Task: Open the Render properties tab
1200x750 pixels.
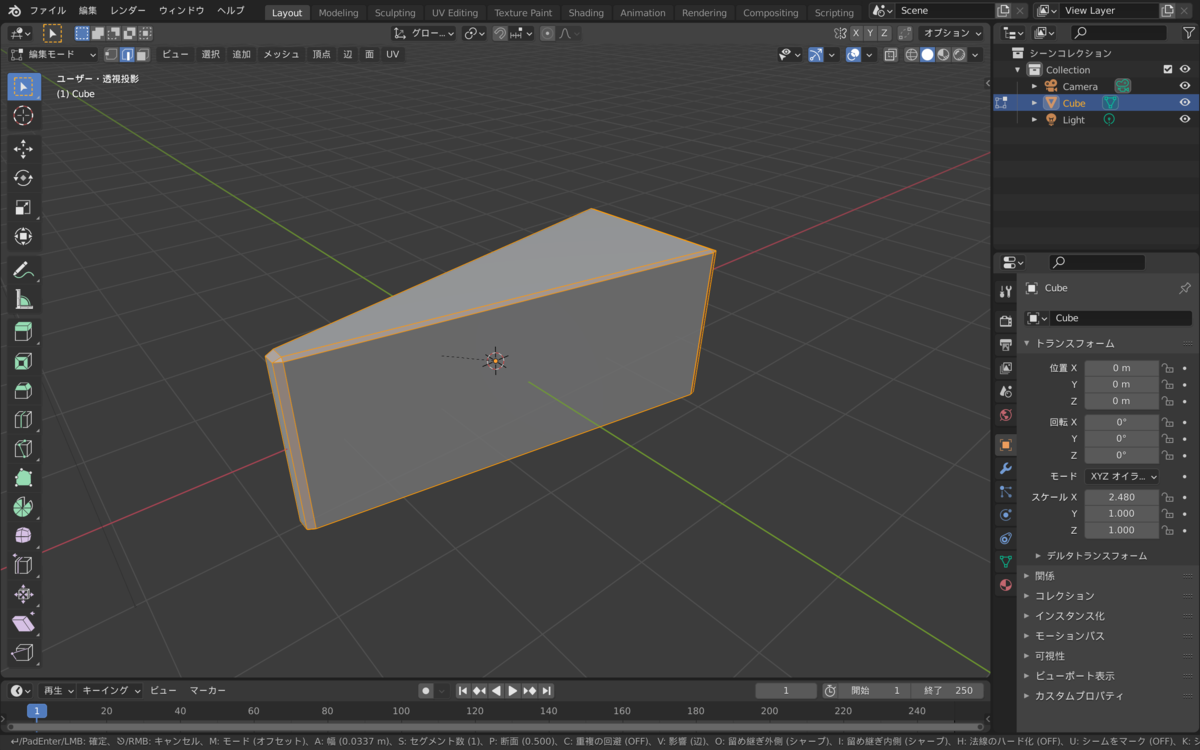Action: click(x=1006, y=320)
